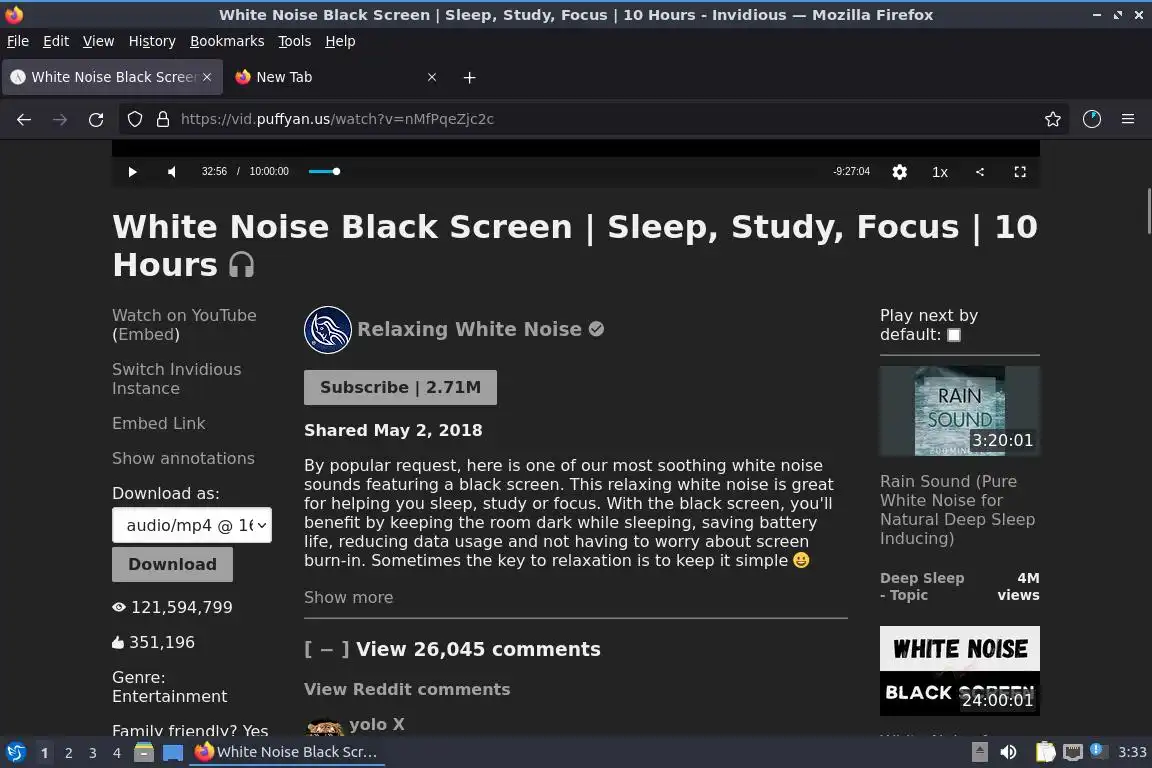Screen dimensions: 1152x768
Task: Click the show desktop taskbar icon
Action: click(173, 753)
